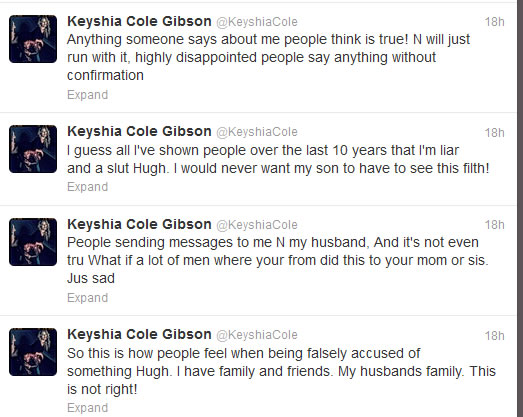Click @KeyshiaCole handle on the 'falsely accused' tweet
Image resolution: width=523 pixels, height=417 pixels.
257,335
